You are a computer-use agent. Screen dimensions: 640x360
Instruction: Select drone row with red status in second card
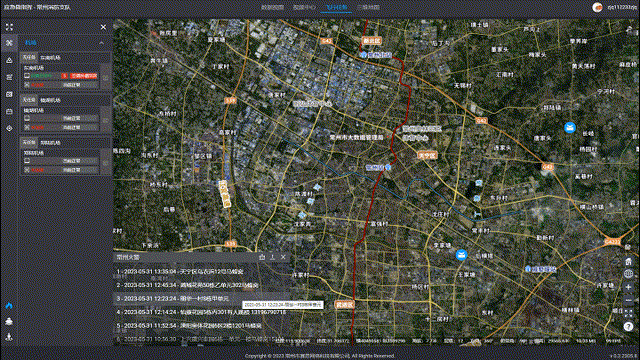pyautogui.click(x=61, y=128)
